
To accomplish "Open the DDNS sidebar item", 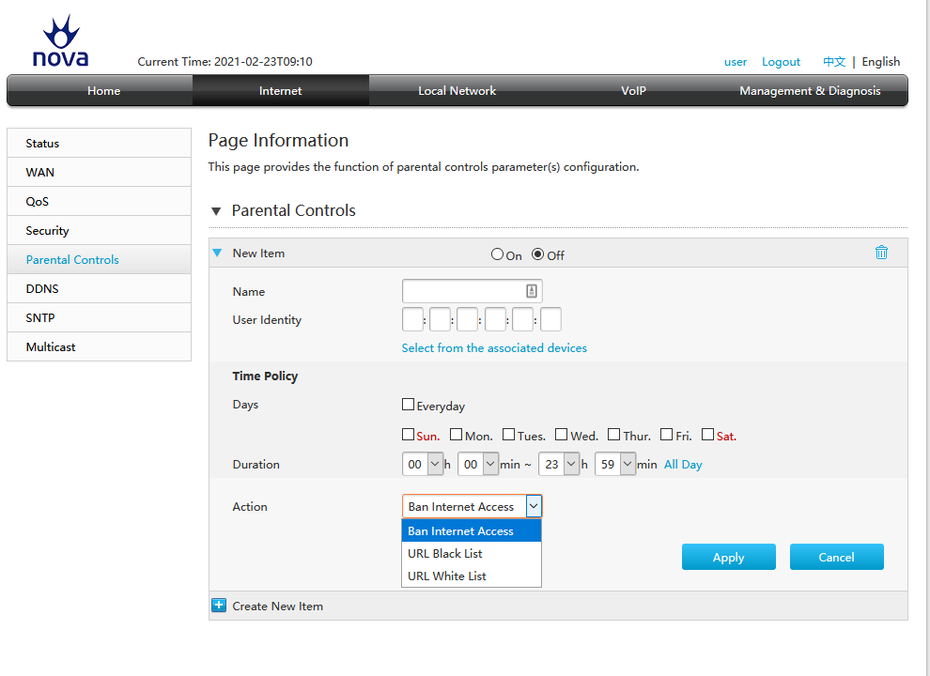I will tap(43, 289).
